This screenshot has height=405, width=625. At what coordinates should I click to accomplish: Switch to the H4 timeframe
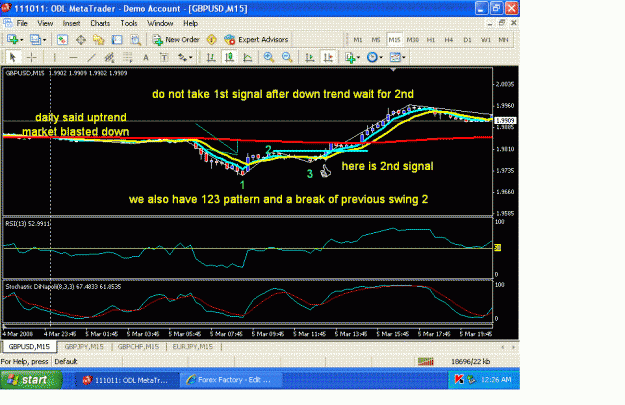[449, 40]
